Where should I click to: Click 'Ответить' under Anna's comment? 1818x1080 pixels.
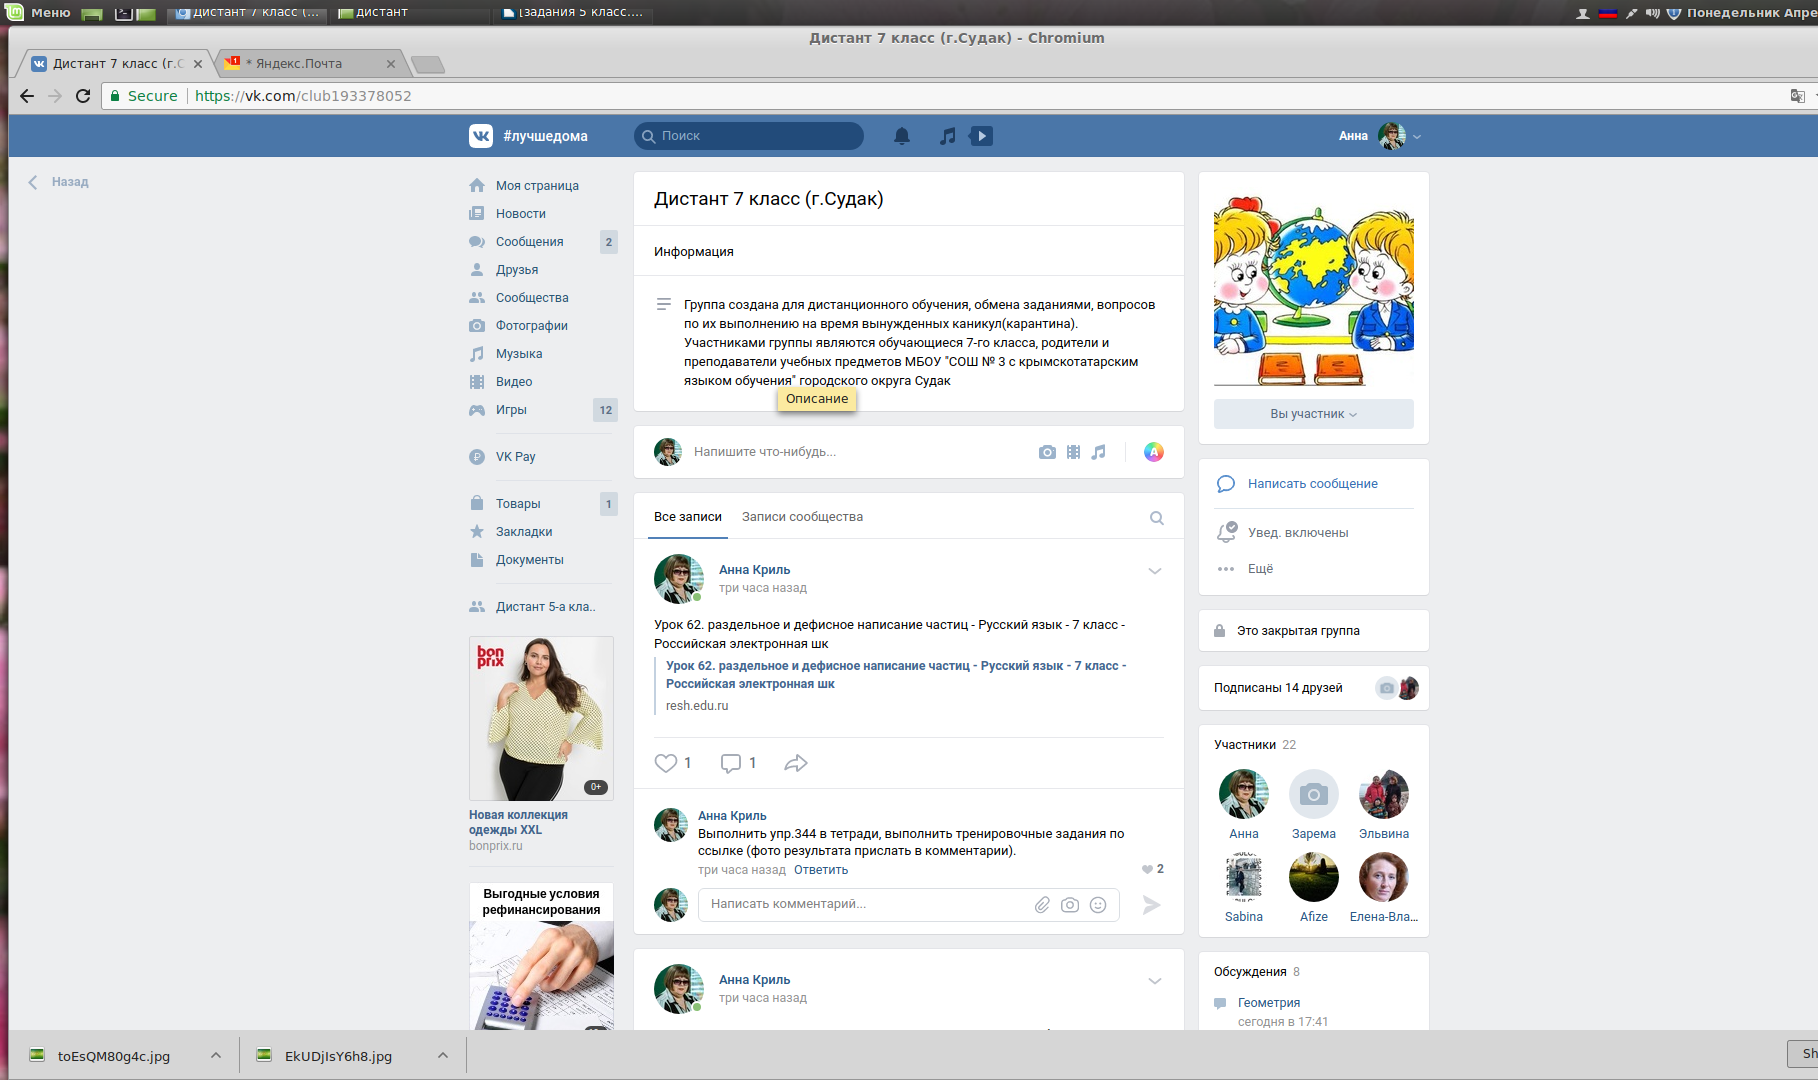click(820, 870)
